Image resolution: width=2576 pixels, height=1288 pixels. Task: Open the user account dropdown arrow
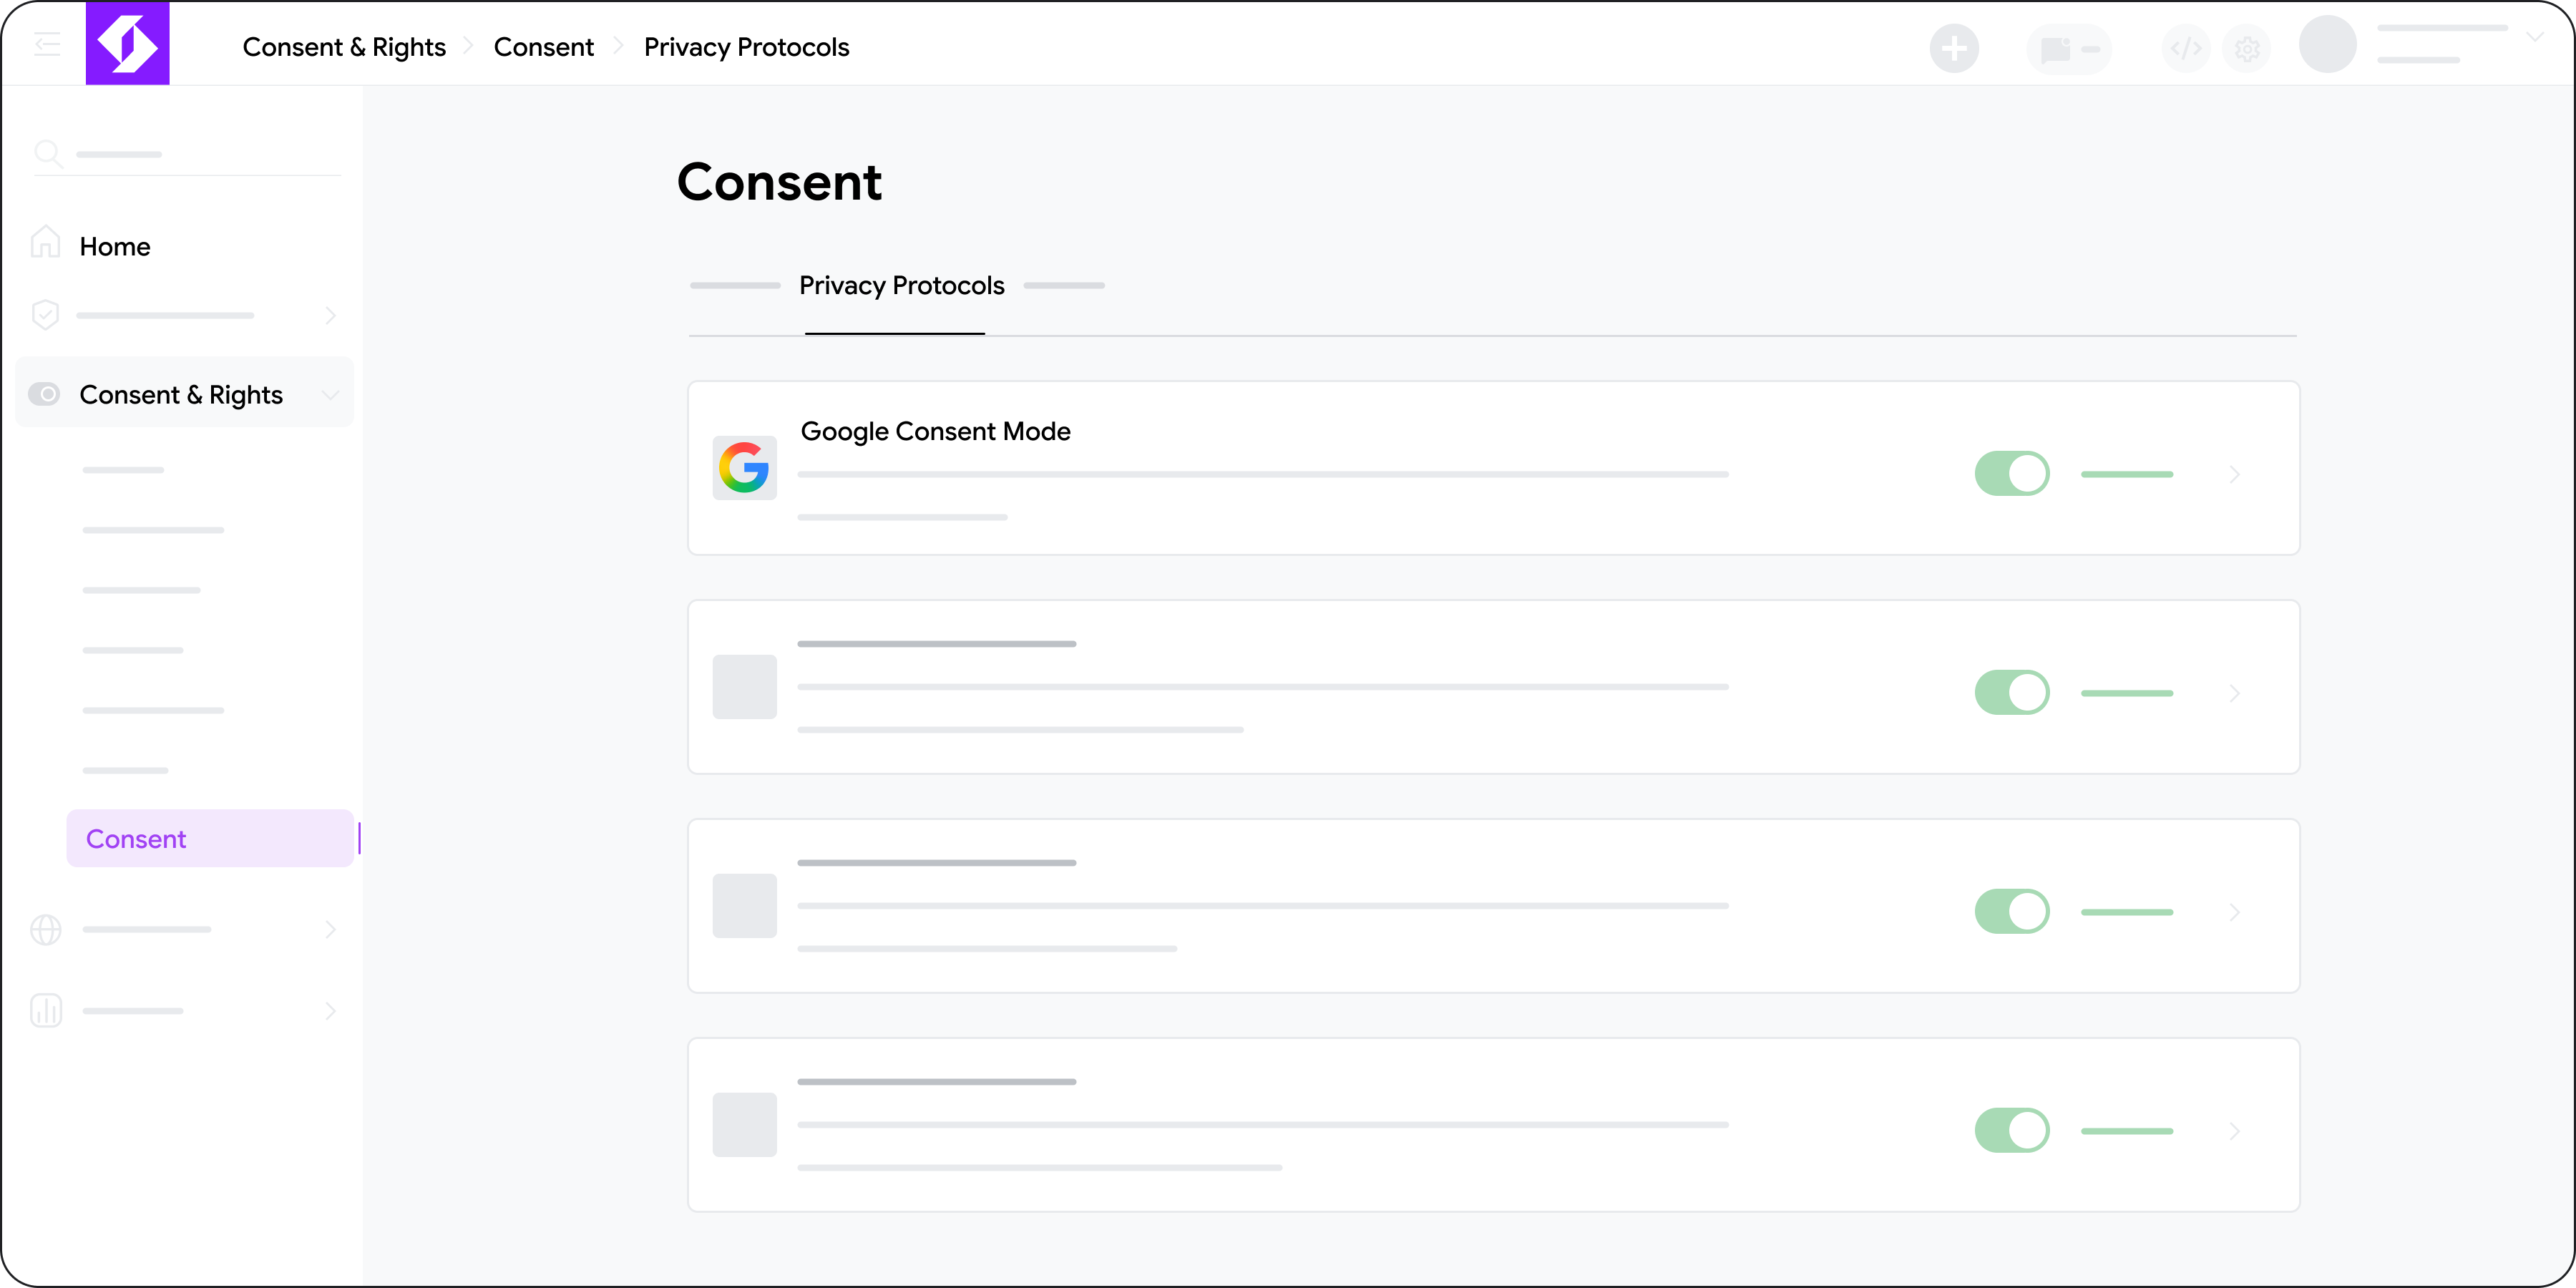pyautogui.click(x=2534, y=37)
